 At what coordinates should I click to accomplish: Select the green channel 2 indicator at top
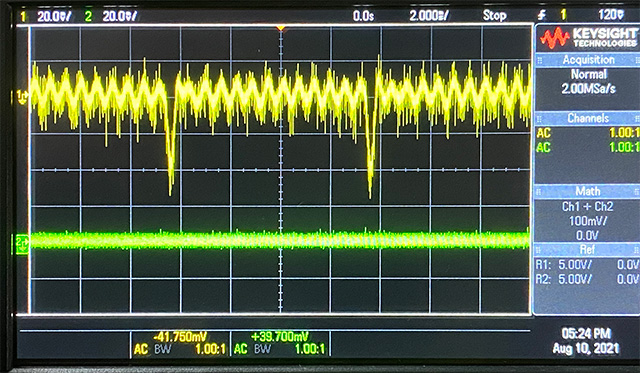coord(88,16)
